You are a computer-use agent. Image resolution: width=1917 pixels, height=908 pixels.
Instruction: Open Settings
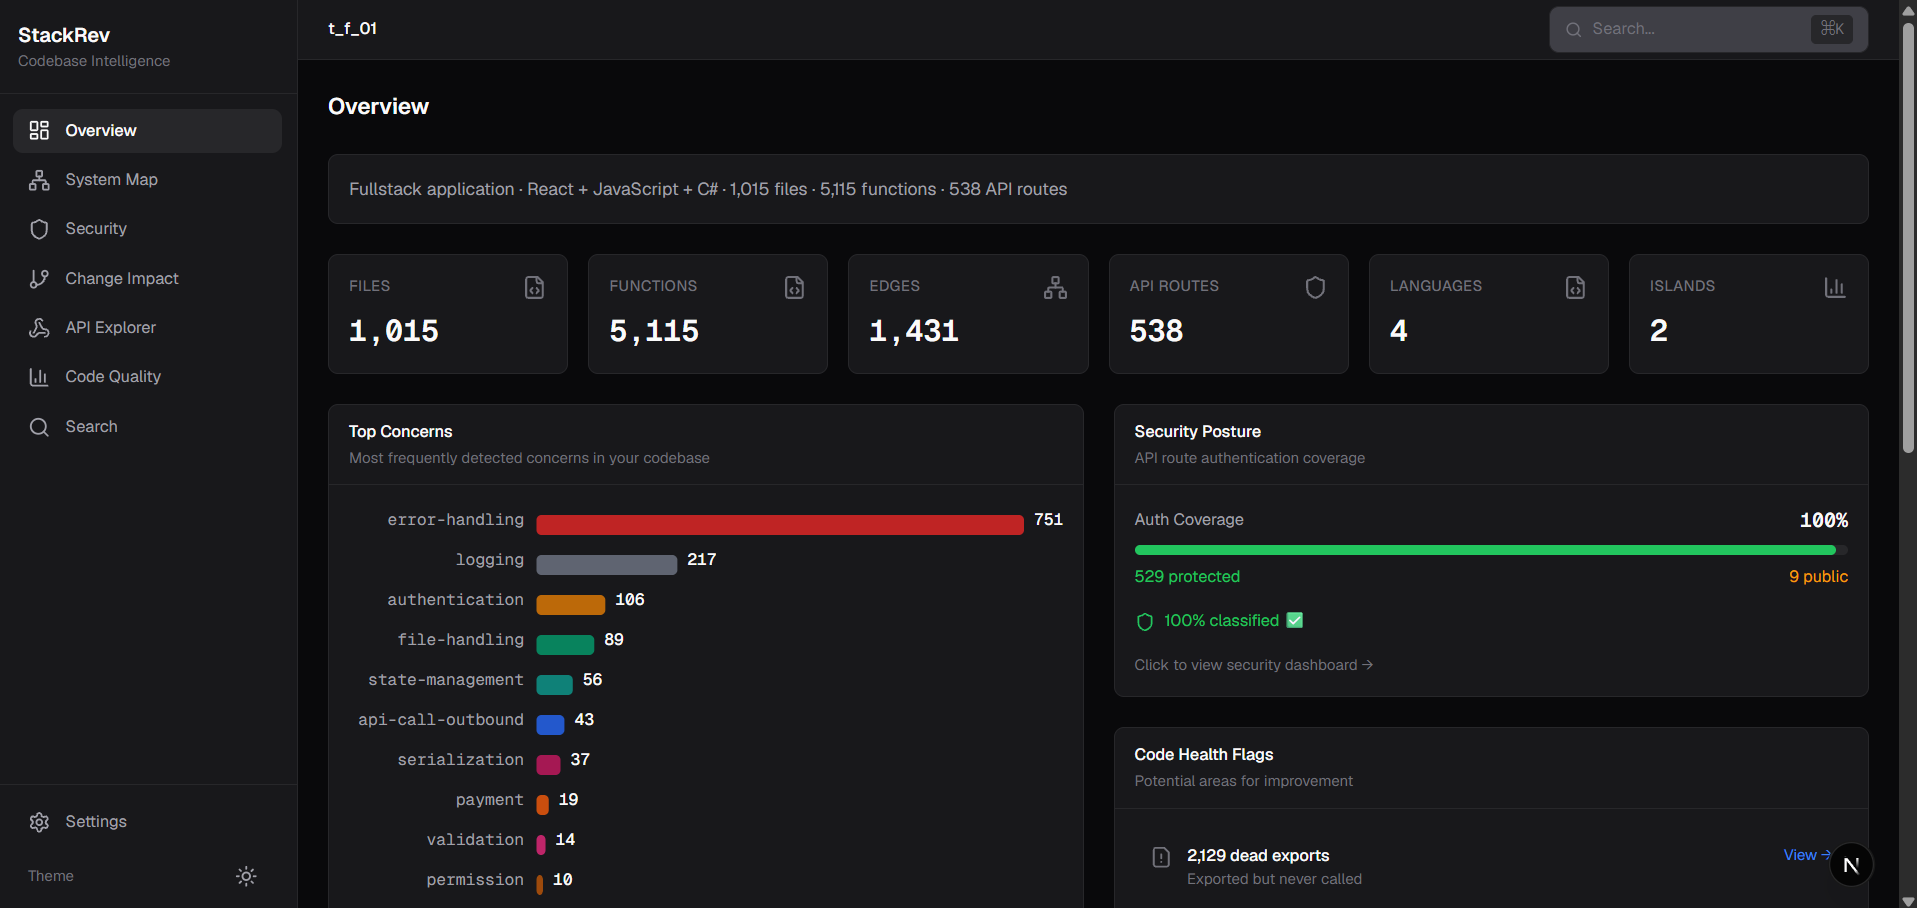147,822
